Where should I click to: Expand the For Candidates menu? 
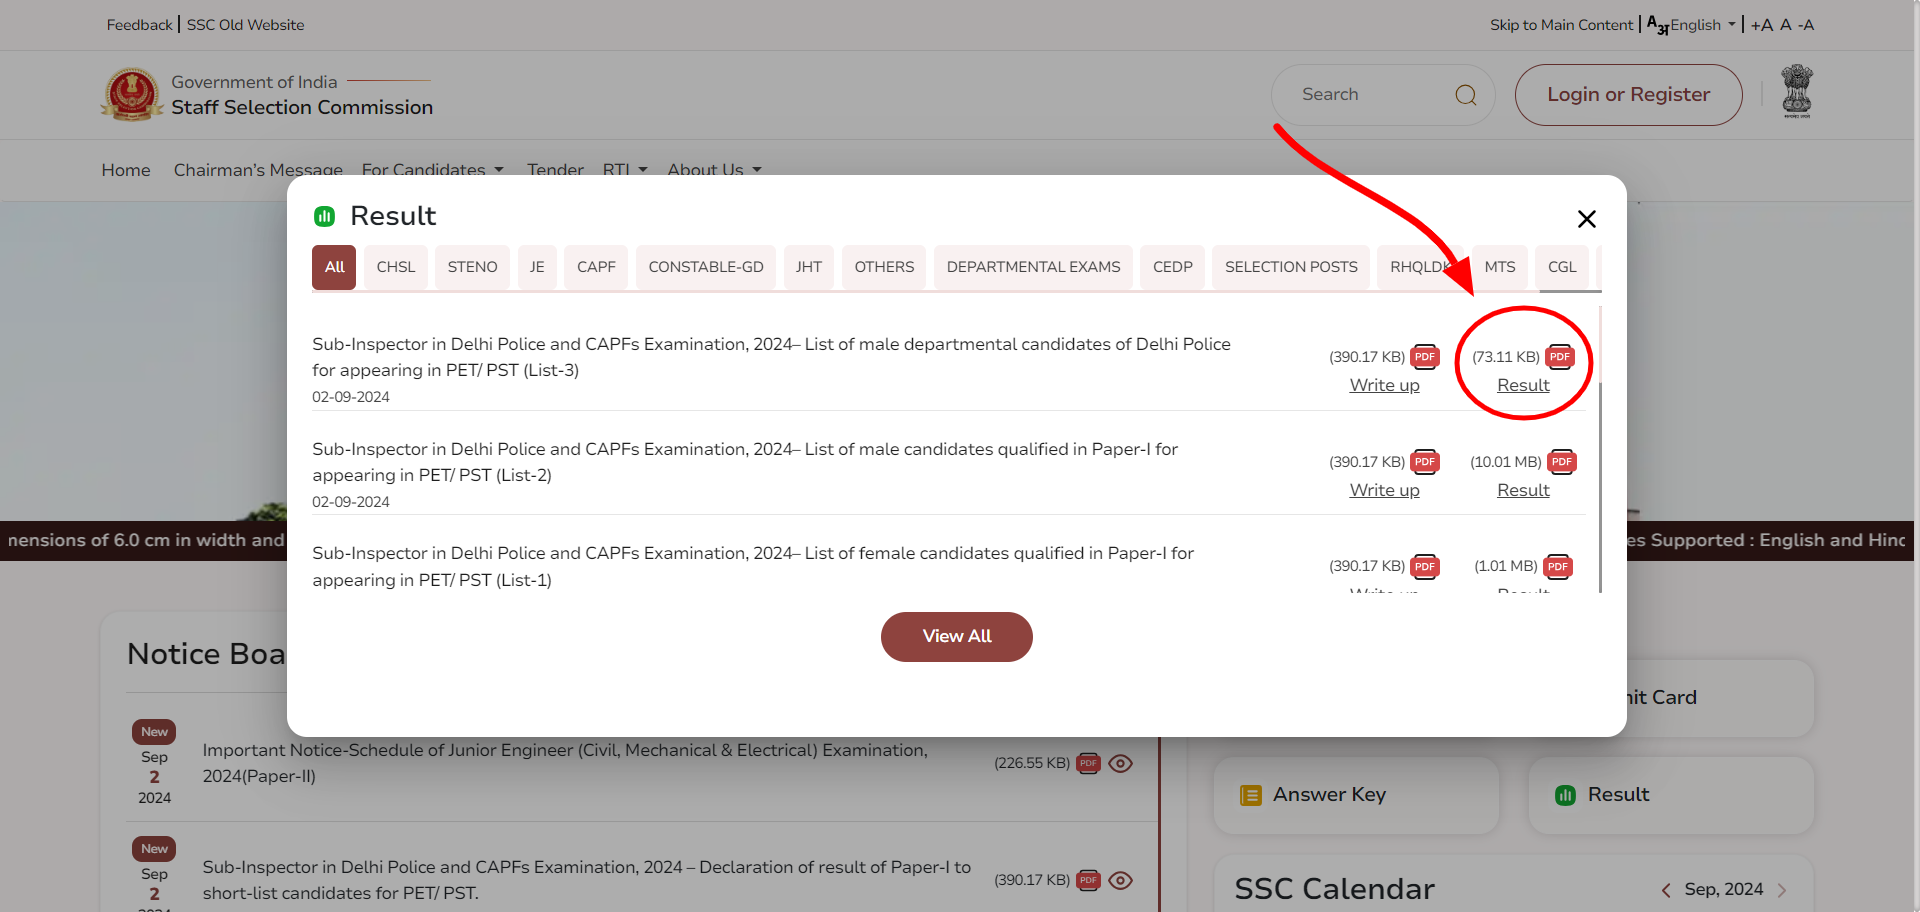[432, 170]
